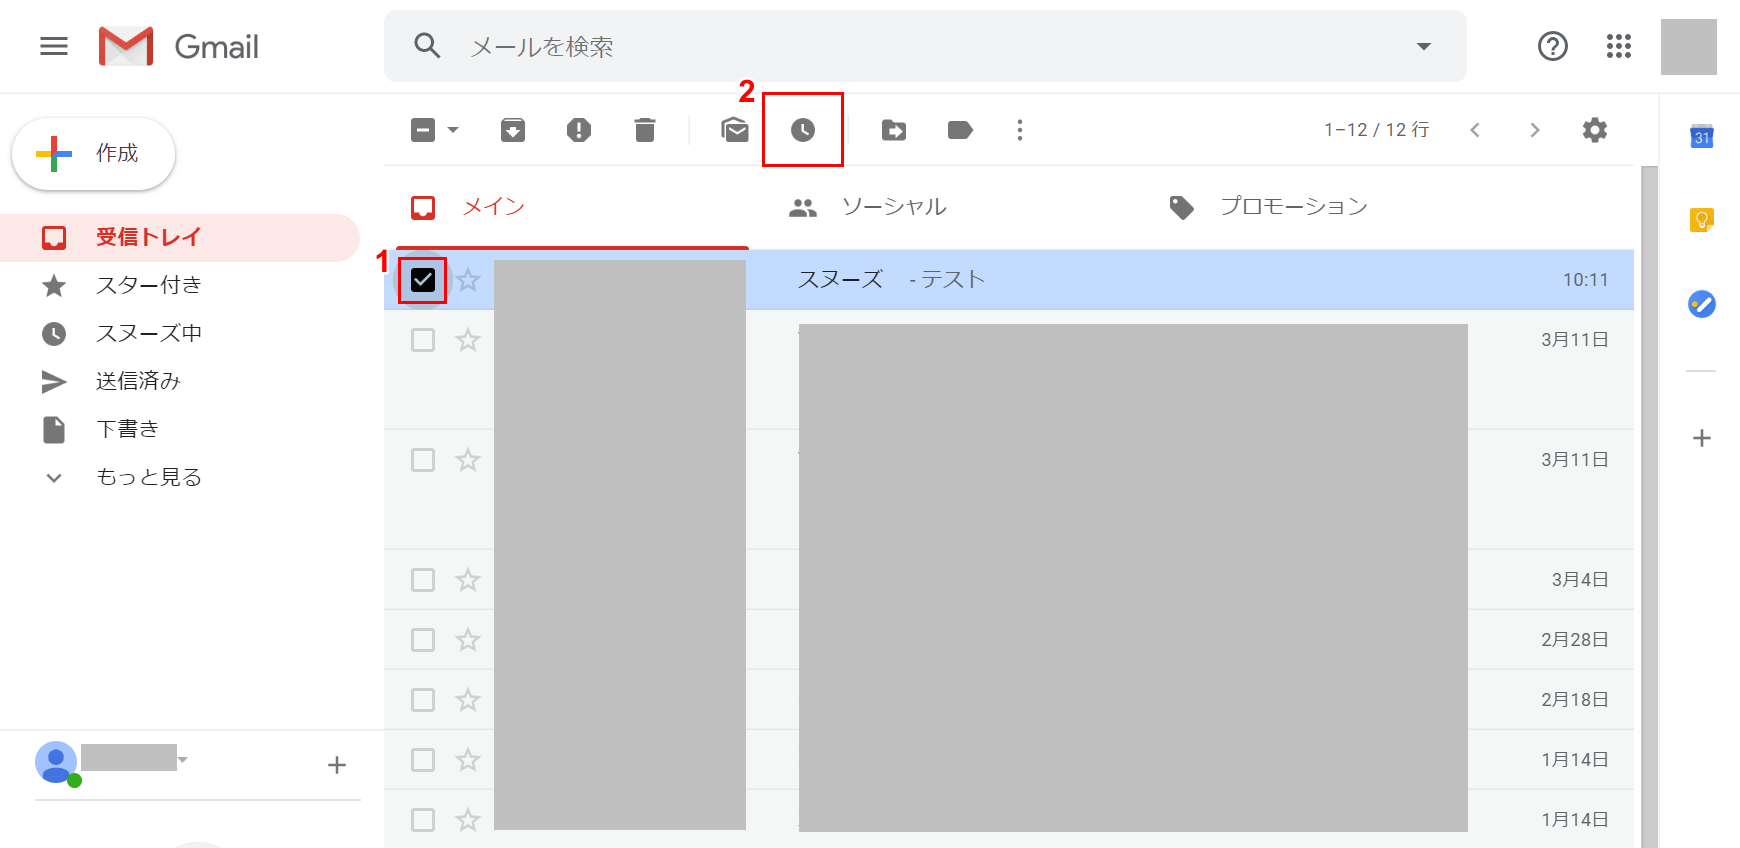Open the select-all checkbox dropdown arrow
This screenshot has height=848, width=1740.
click(453, 130)
